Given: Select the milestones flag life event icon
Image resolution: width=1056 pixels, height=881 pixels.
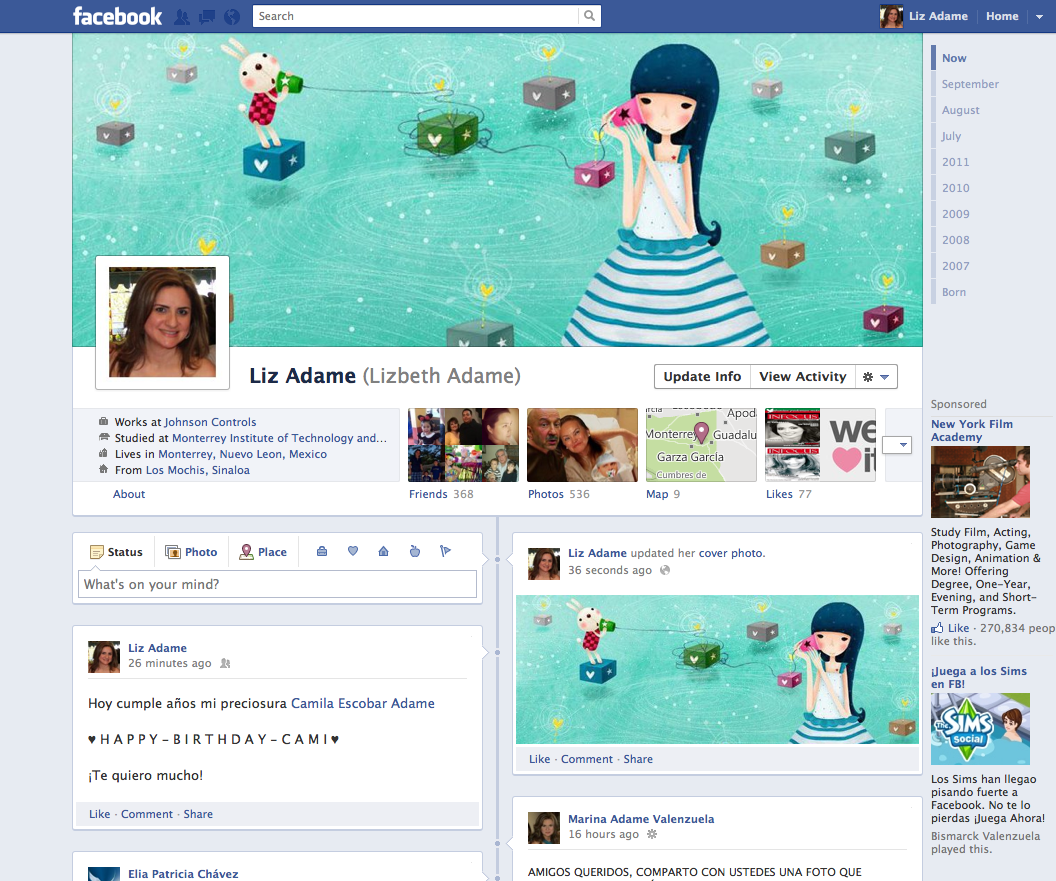Looking at the screenshot, I should point(445,552).
